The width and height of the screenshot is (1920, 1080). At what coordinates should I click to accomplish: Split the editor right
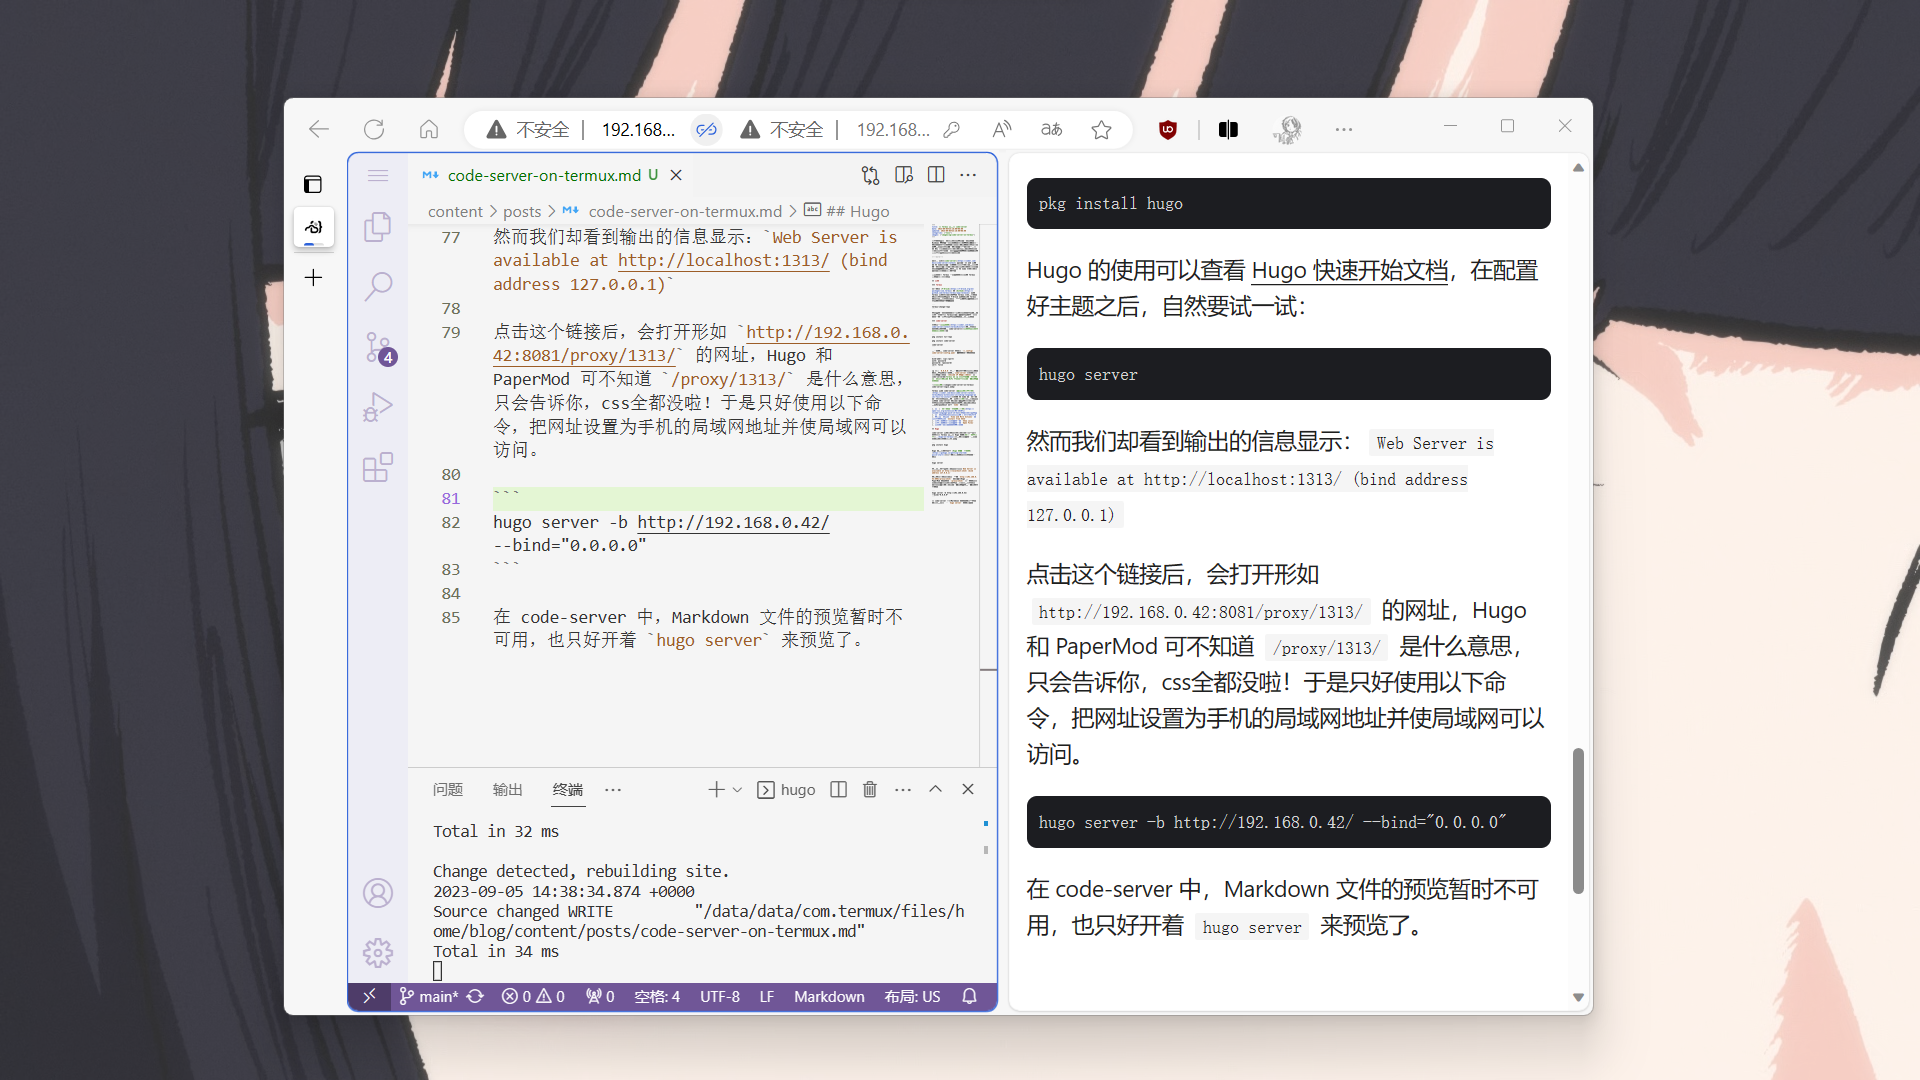point(936,175)
